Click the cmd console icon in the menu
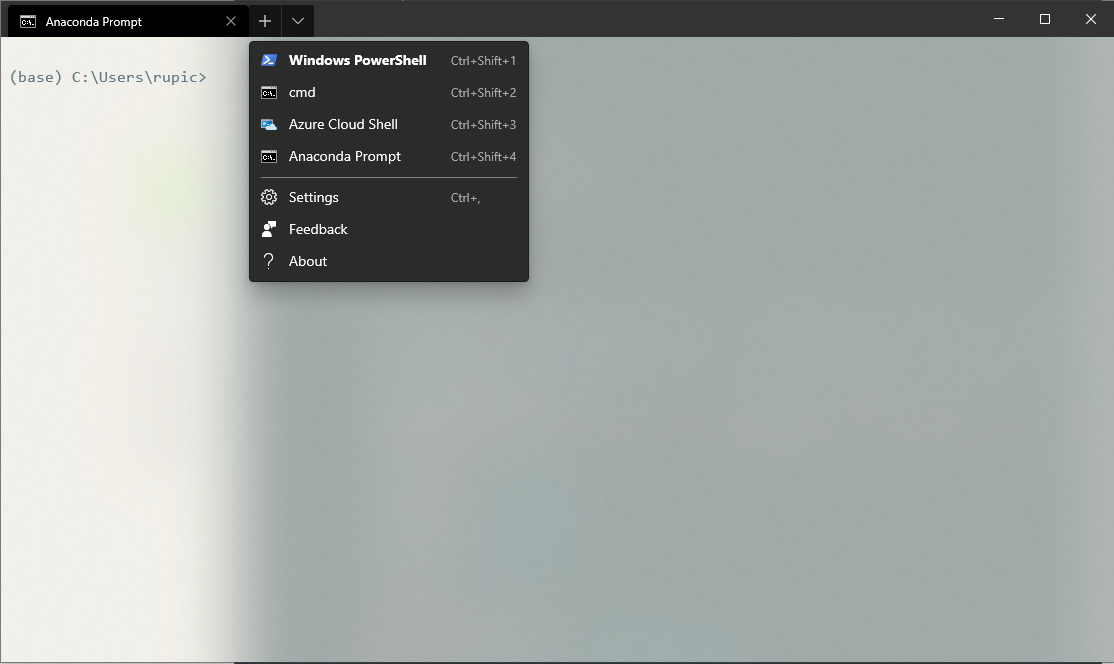 click(269, 92)
